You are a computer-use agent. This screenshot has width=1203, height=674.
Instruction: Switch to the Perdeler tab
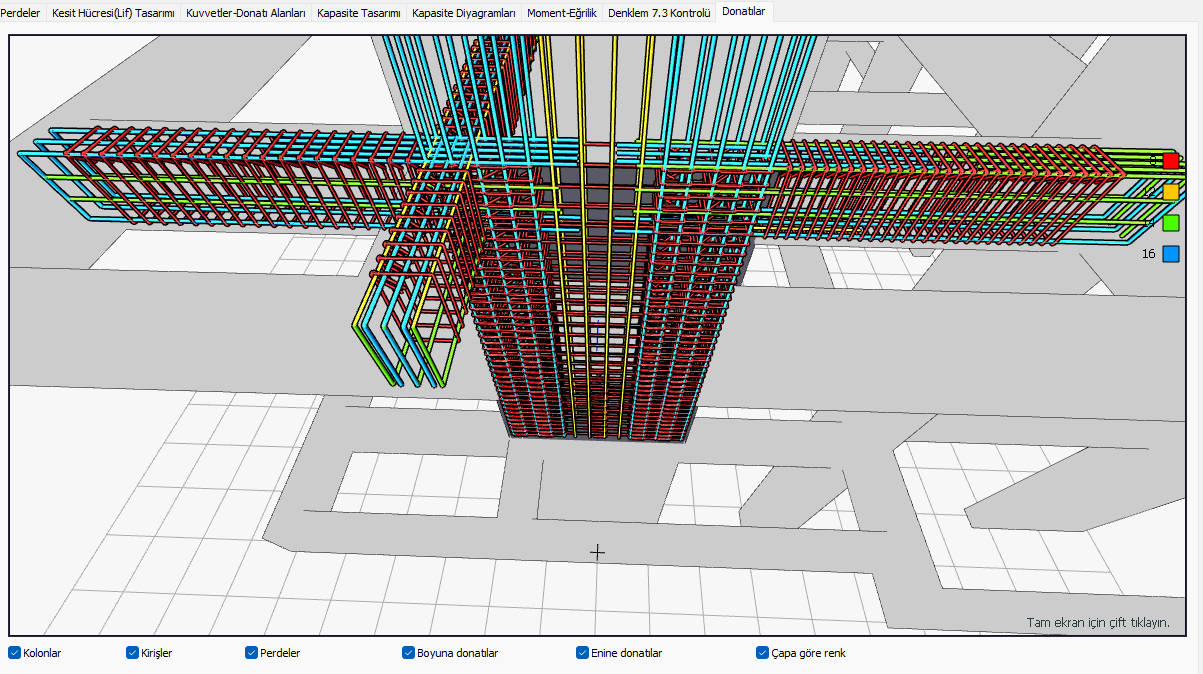[20, 13]
